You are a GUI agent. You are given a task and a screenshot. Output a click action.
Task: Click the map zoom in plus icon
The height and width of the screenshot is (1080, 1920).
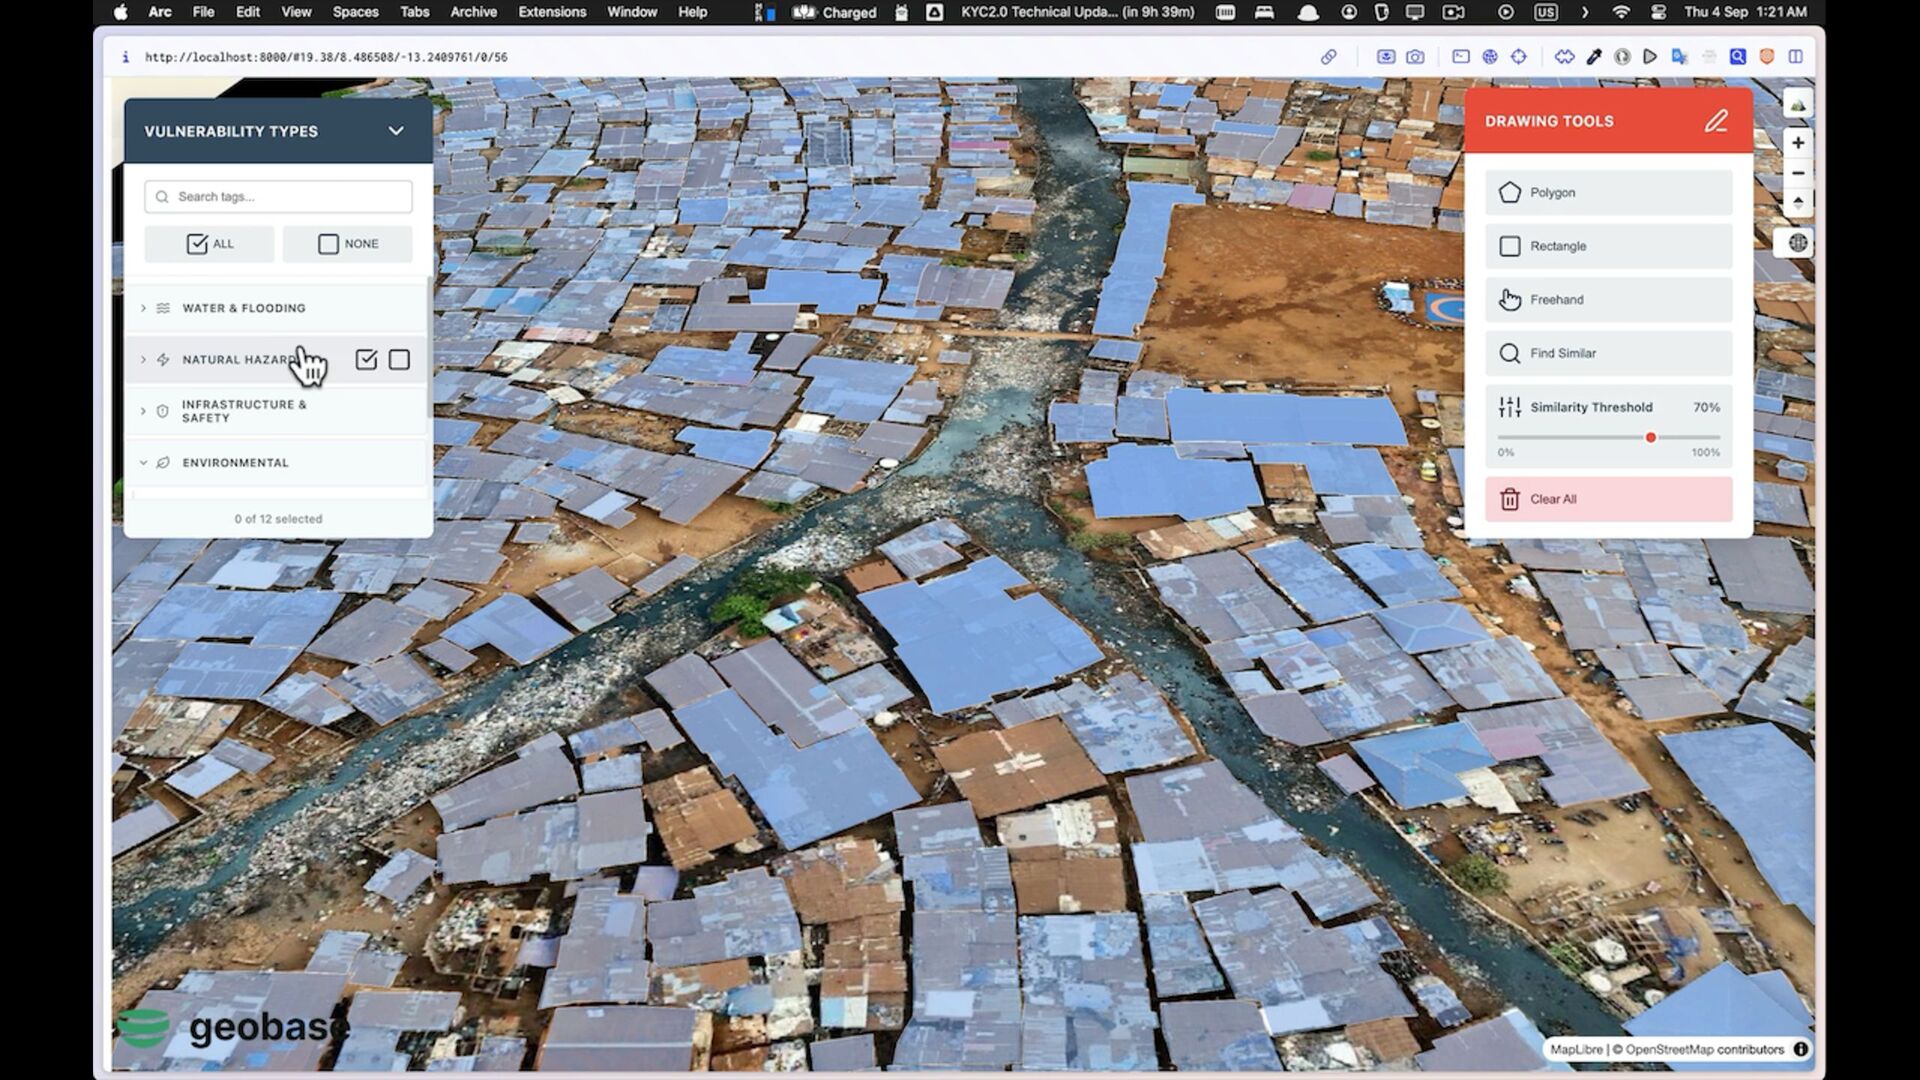1797,143
